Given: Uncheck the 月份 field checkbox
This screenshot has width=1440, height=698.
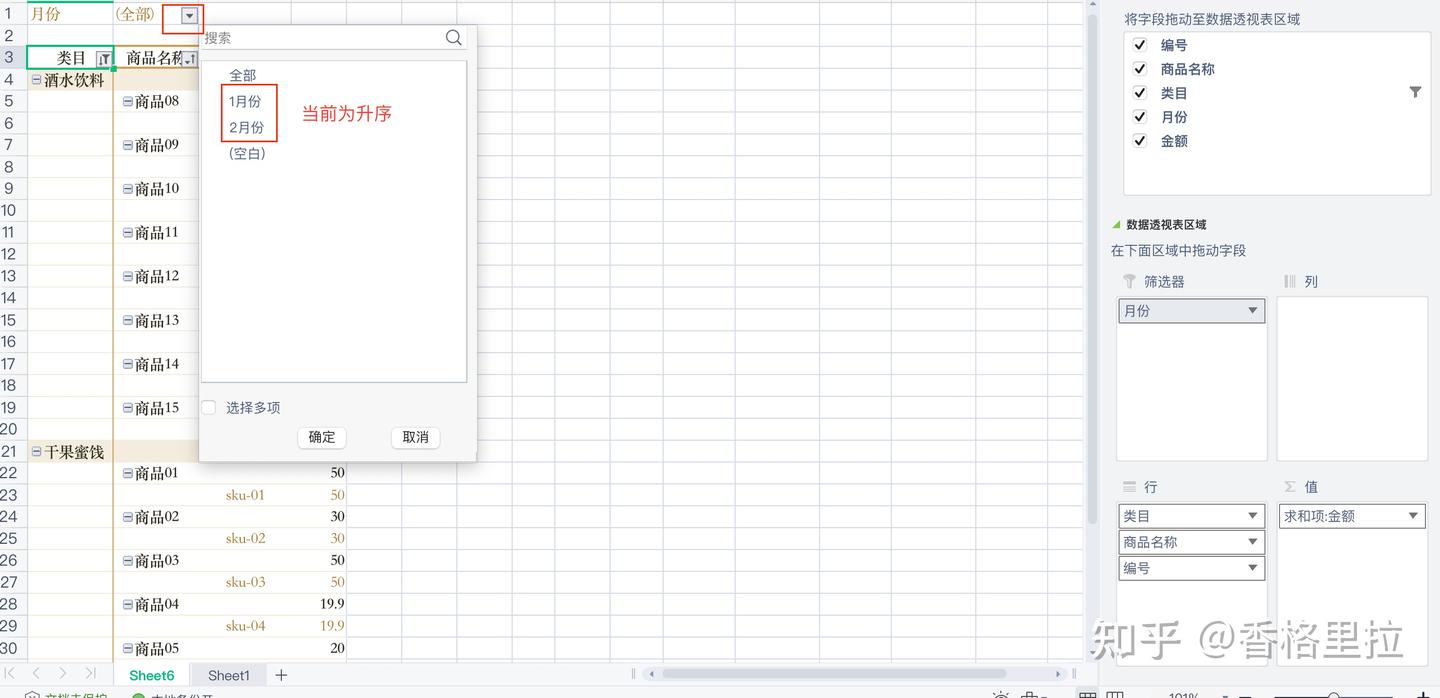Looking at the screenshot, I should pyautogui.click(x=1139, y=117).
